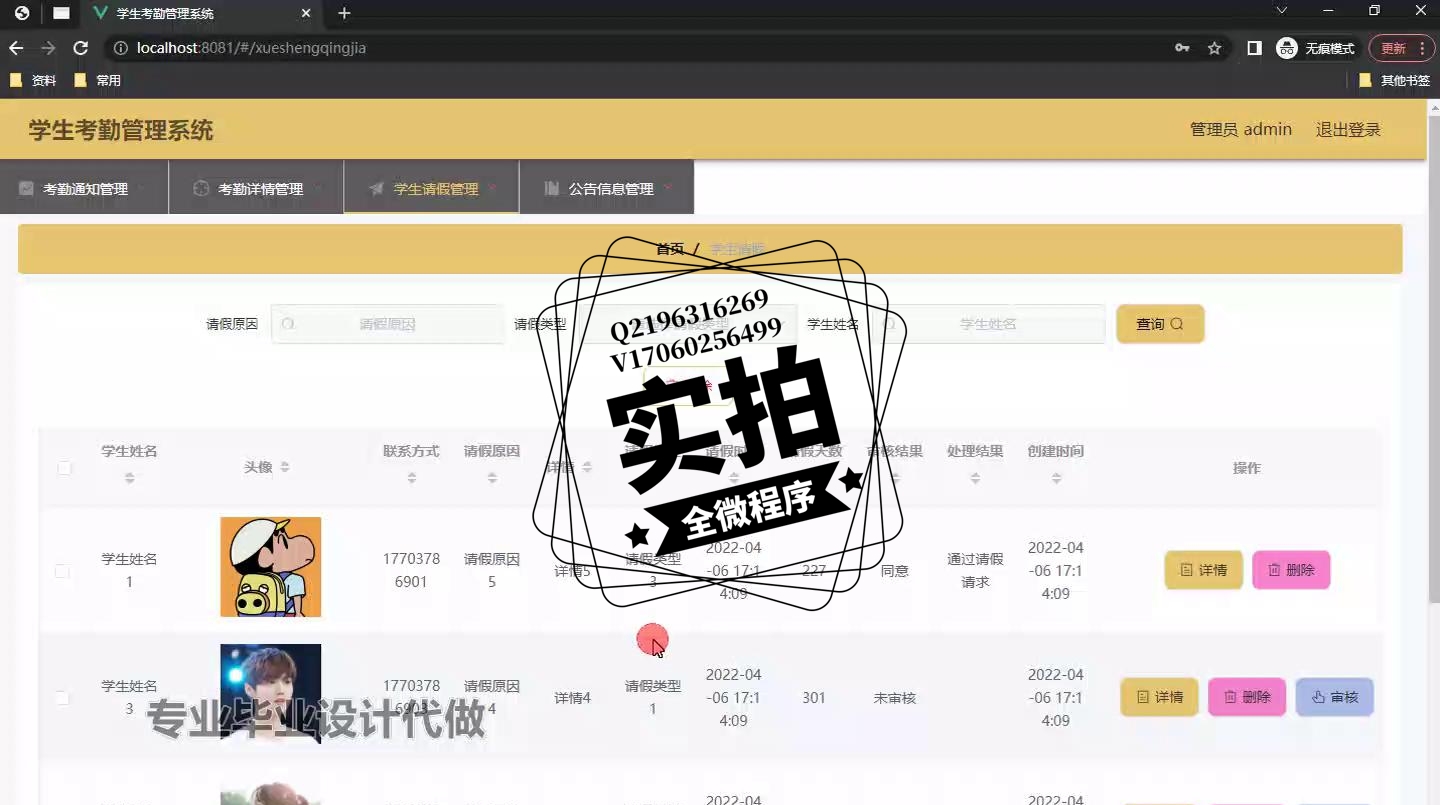Image resolution: width=1440 pixels, height=805 pixels.
Task: Click 学生请假管理 paper-plane icon
Action: click(376, 188)
